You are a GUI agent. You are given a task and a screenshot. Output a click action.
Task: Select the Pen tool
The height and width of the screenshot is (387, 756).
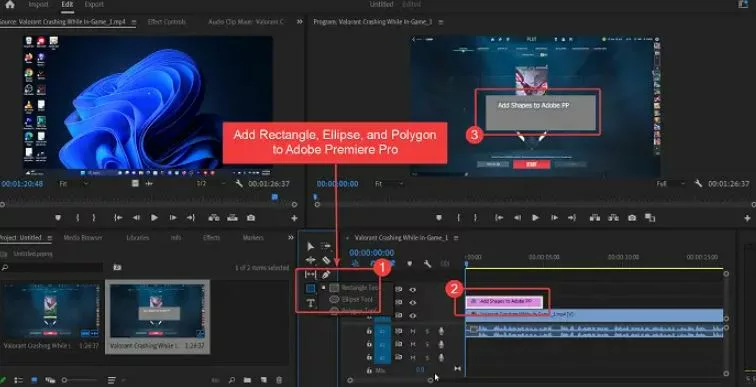click(326, 275)
